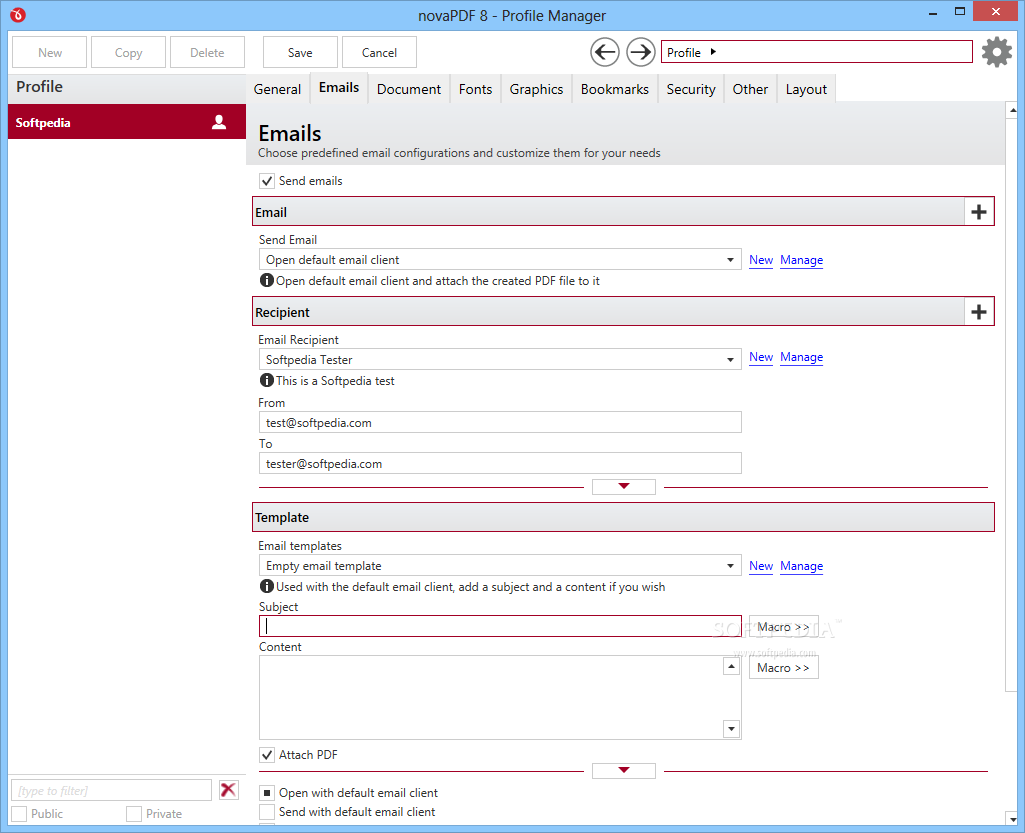Switch to the Graphics tab

coord(536,89)
